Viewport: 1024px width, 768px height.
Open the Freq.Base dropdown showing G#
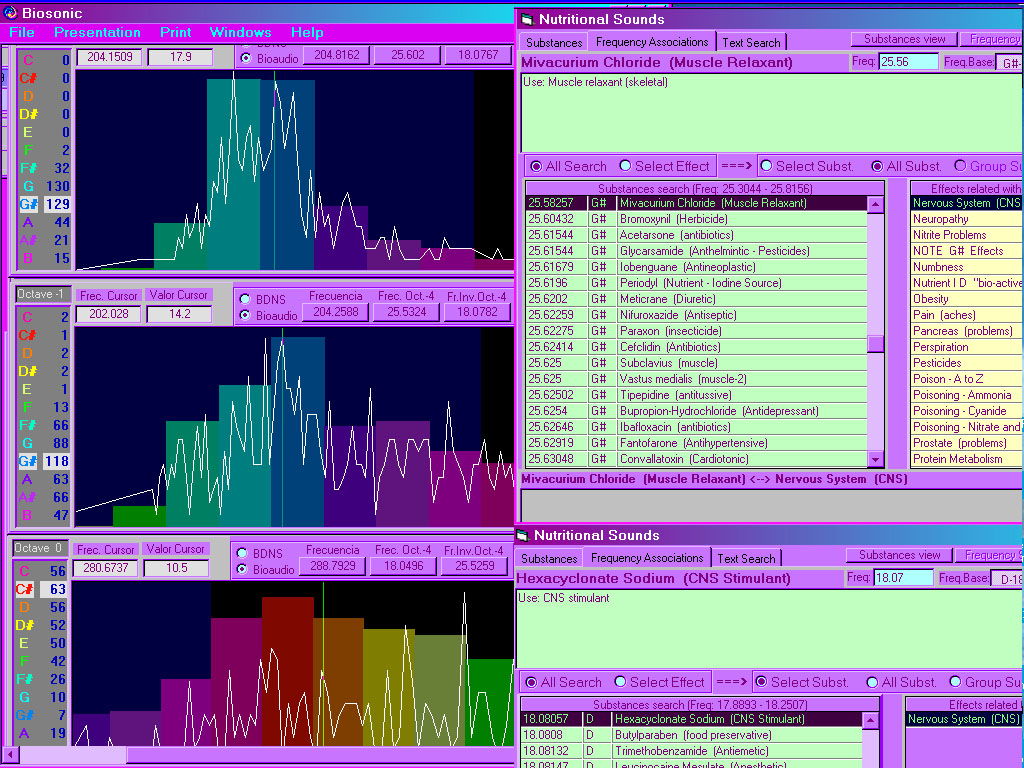[1008, 62]
